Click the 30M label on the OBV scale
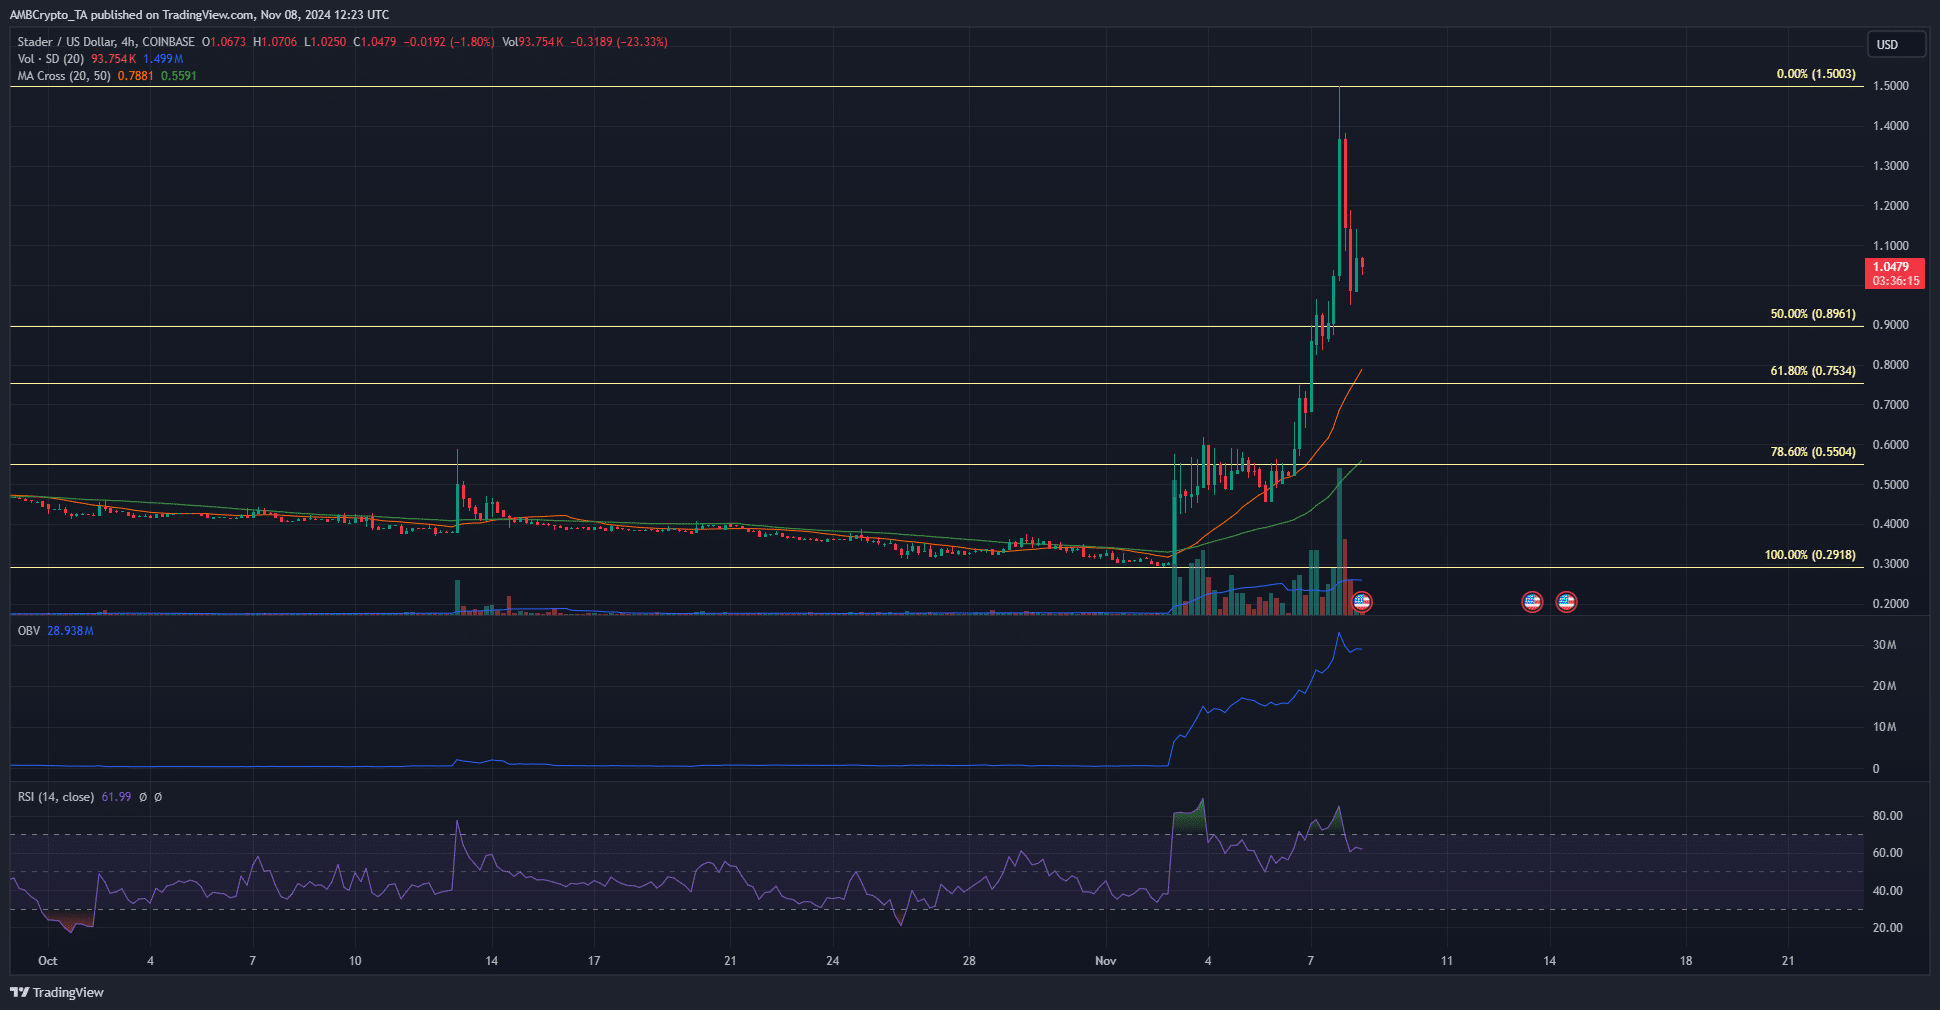Image resolution: width=1940 pixels, height=1010 pixels. point(1884,645)
